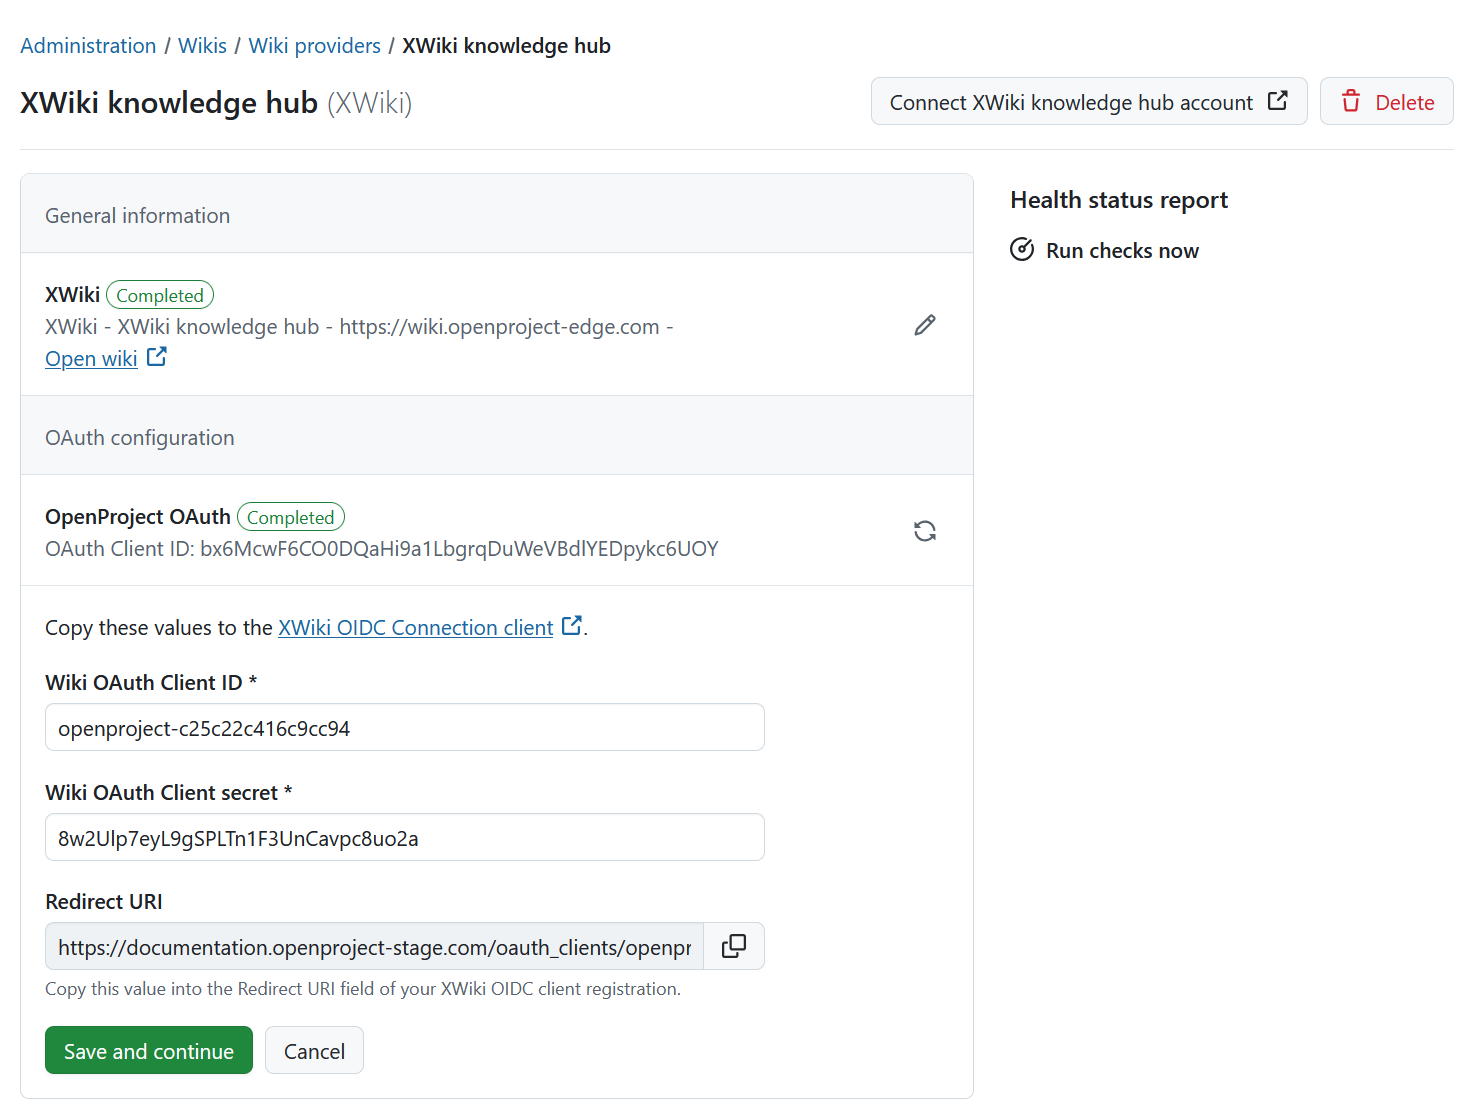Screen dimensions: 1465x1120
Task: Click the Save and continue button
Action: (149, 1050)
